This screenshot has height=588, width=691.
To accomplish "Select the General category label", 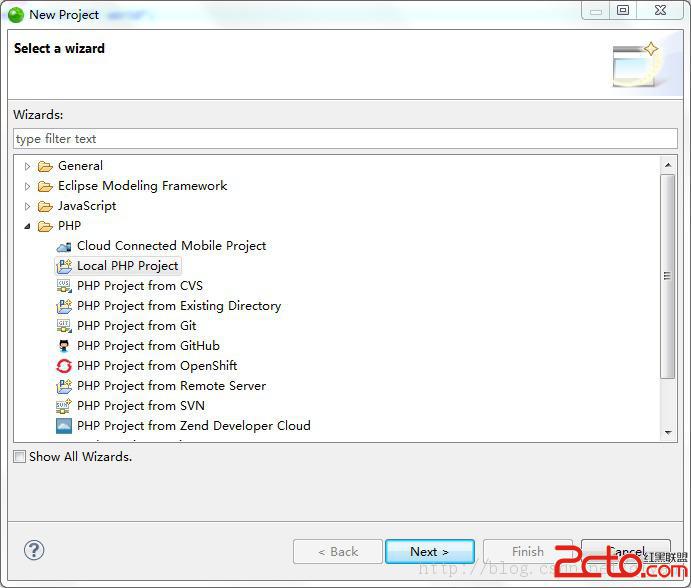I will tap(80, 166).
